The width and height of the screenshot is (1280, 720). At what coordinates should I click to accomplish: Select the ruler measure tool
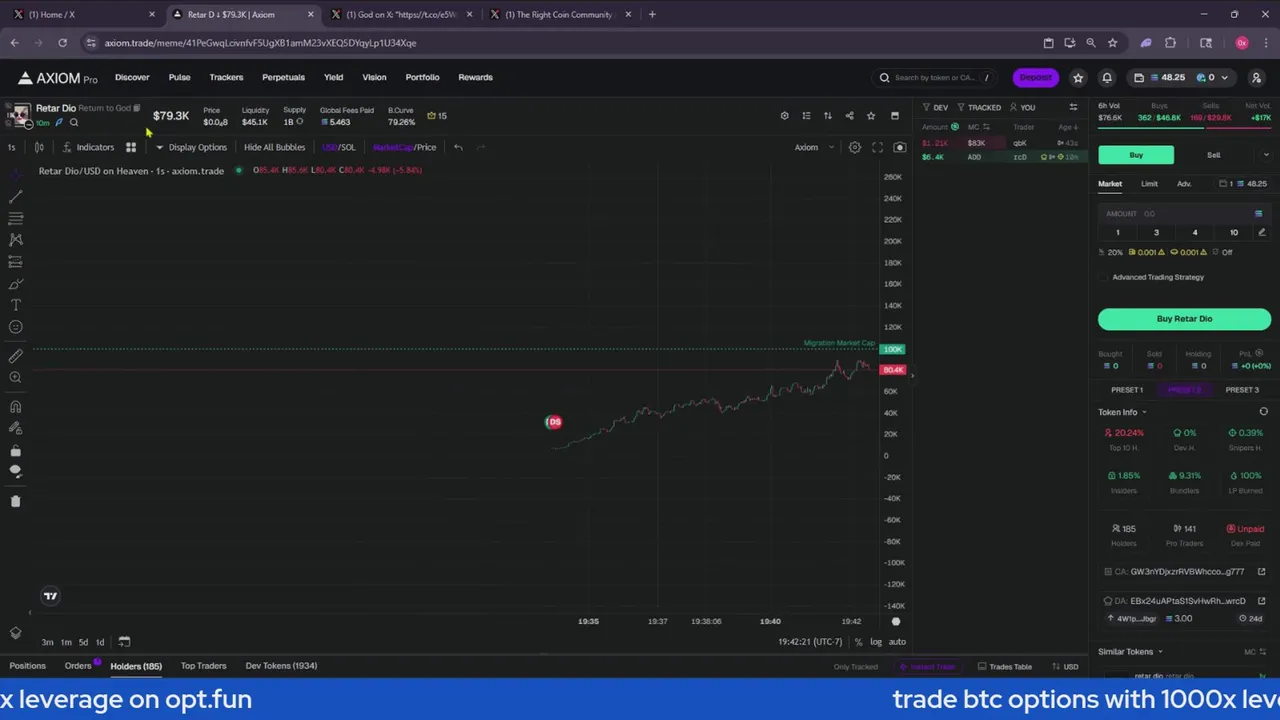pyautogui.click(x=15, y=356)
